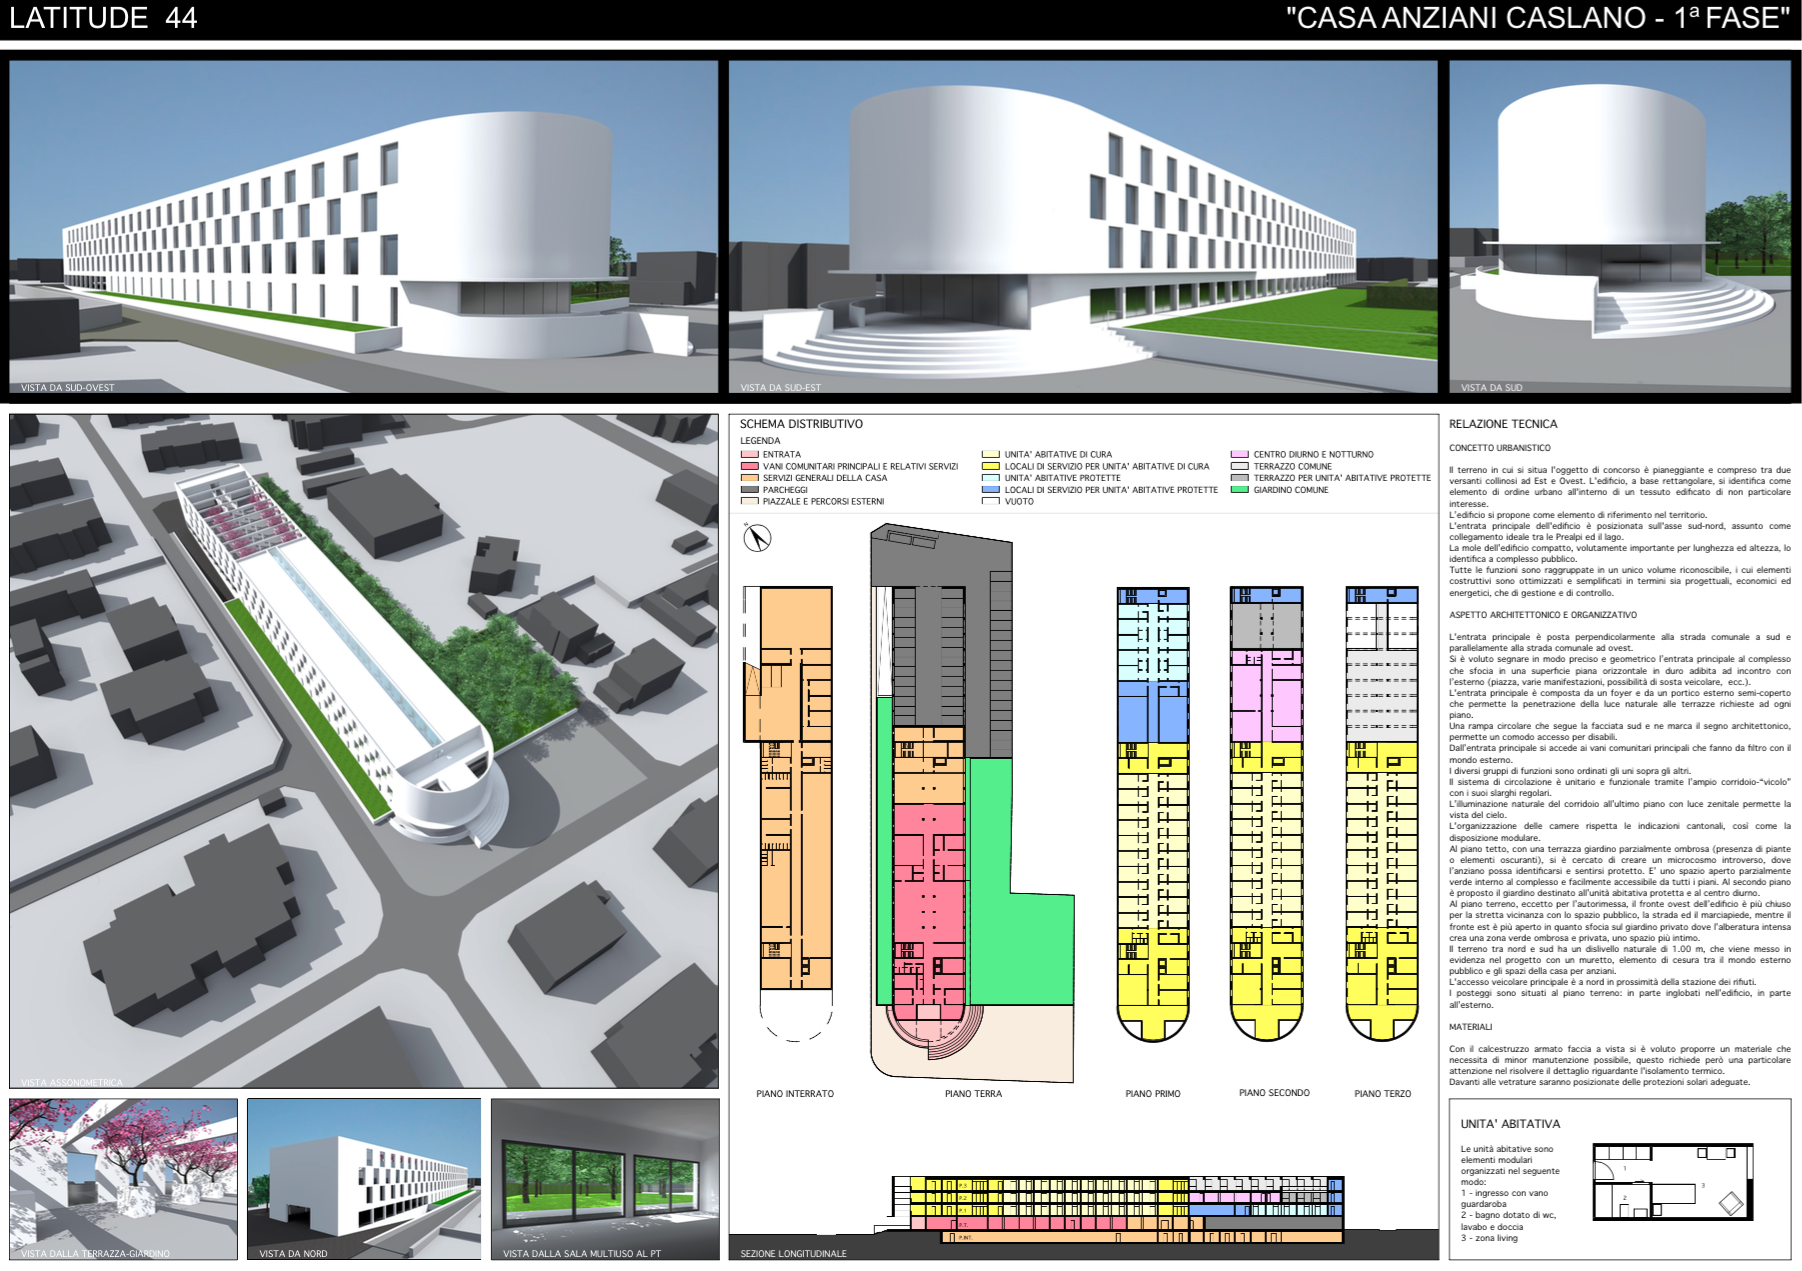
Task: Click the 'VISTA DA NORD' caption
Action: tap(293, 1254)
